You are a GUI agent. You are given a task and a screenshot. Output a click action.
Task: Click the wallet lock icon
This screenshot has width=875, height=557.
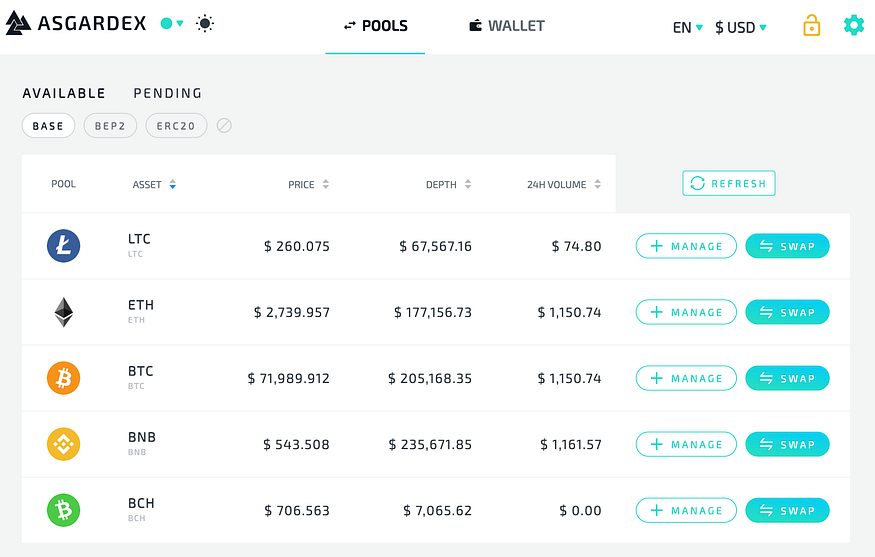pyautogui.click(x=811, y=26)
